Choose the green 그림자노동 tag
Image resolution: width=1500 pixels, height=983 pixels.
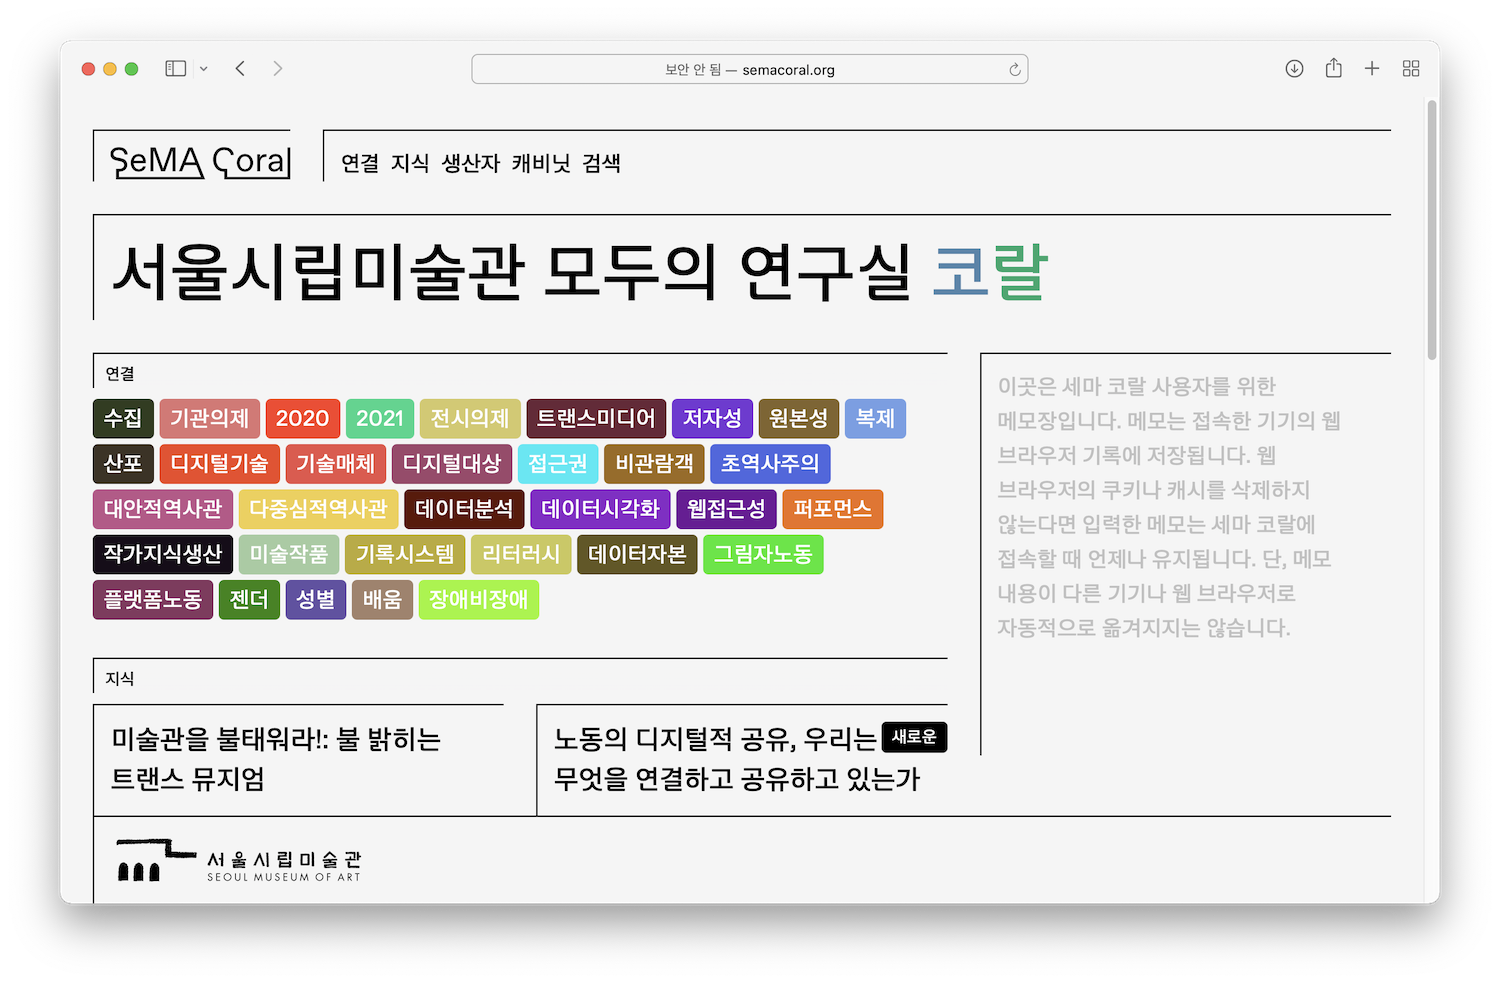point(762,554)
